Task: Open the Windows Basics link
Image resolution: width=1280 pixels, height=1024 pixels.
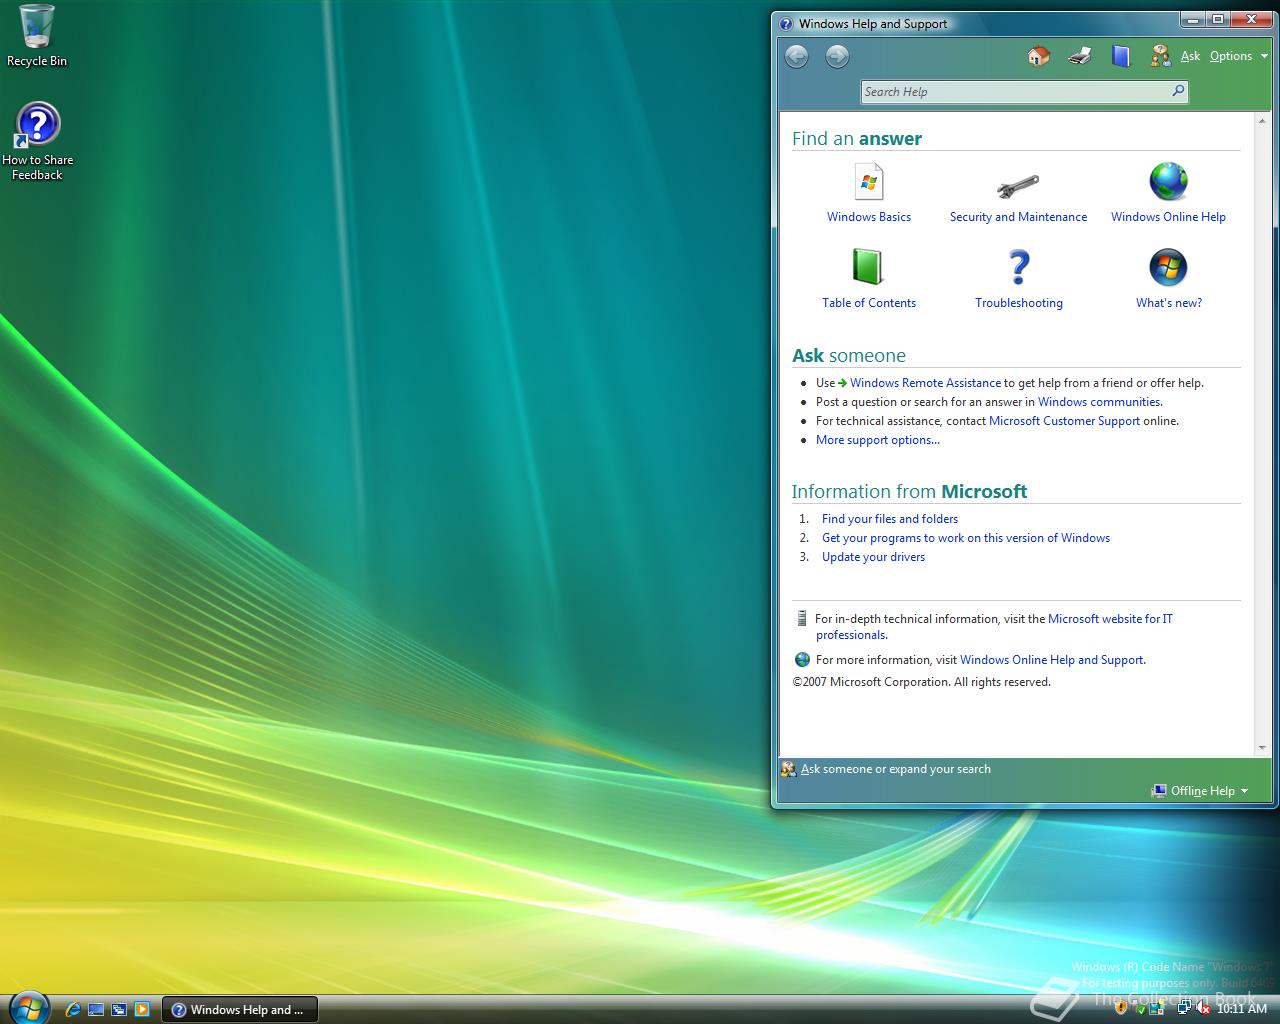Action: (869, 217)
